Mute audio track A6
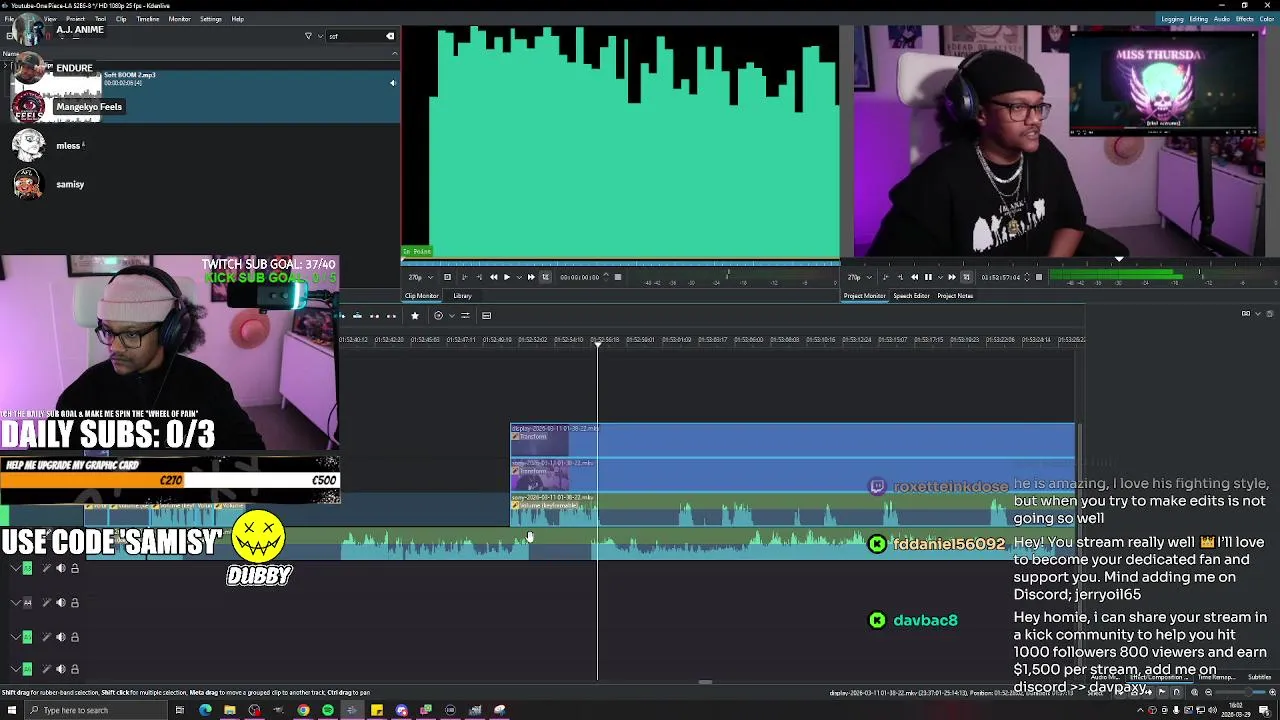This screenshot has height=720, width=1280. (60, 668)
